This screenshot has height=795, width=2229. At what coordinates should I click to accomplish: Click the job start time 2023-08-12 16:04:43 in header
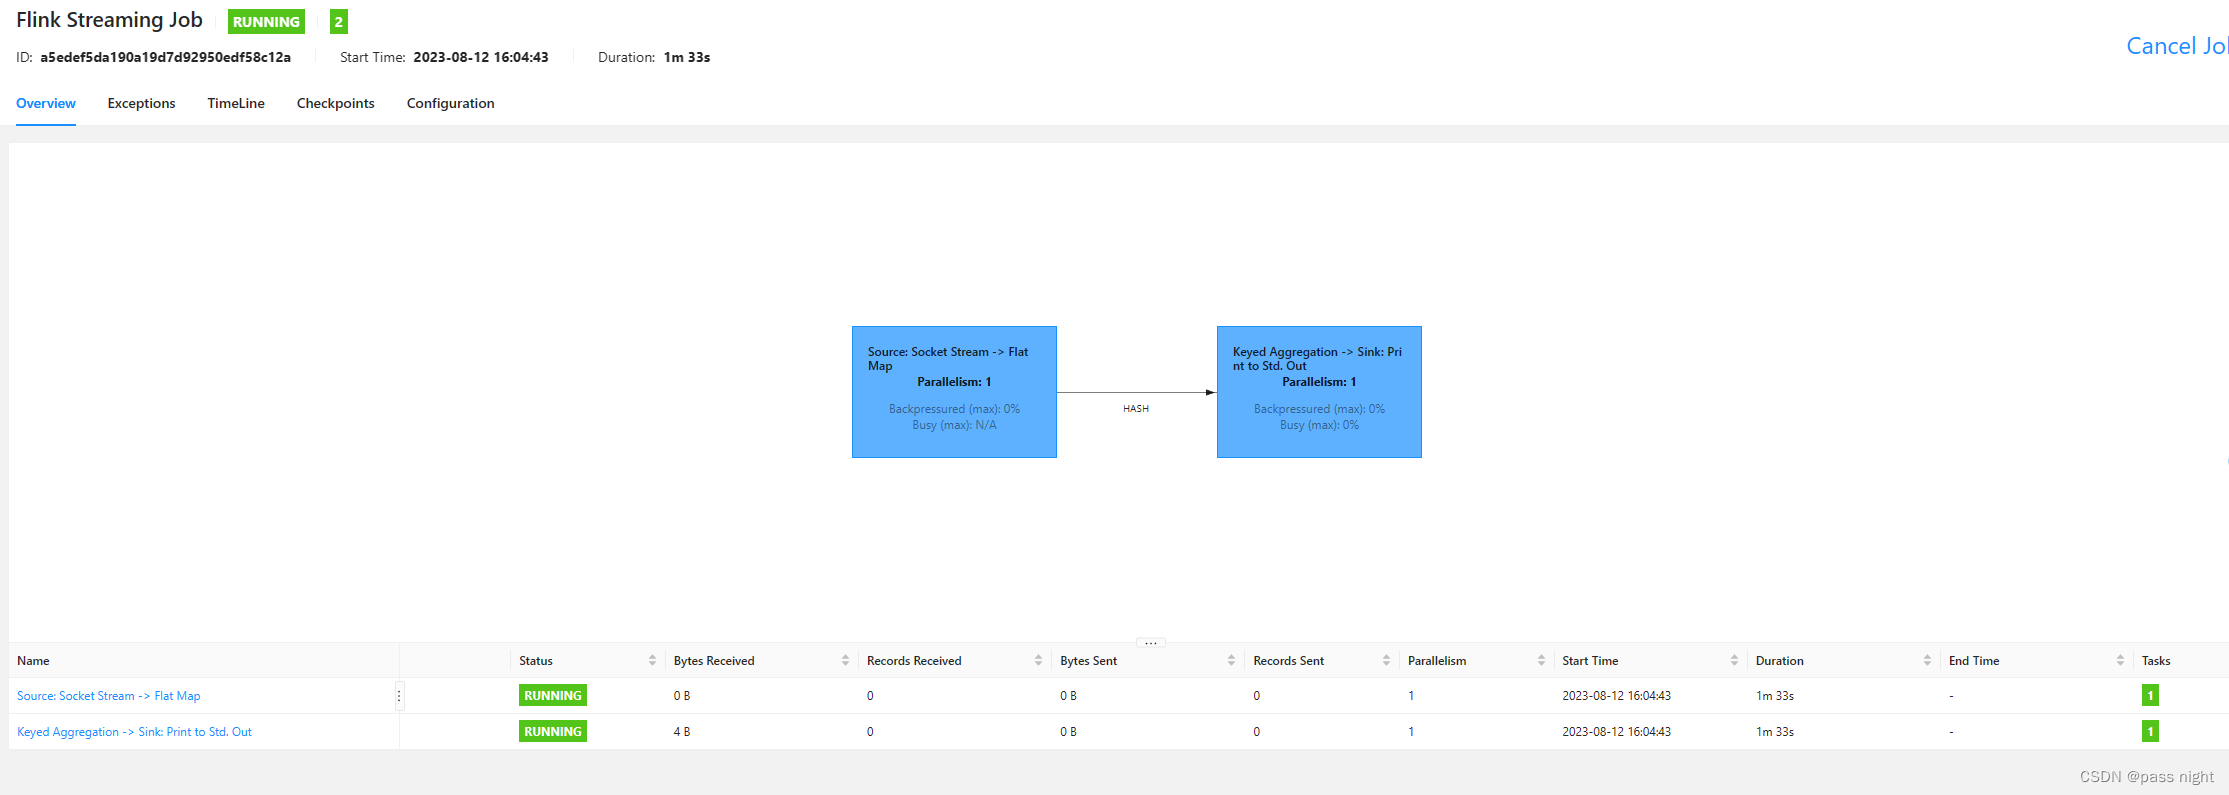pyautogui.click(x=481, y=57)
